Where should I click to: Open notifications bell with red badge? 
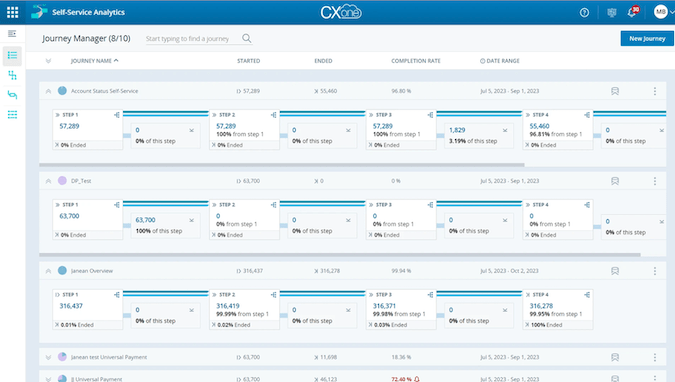coord(633,12)
